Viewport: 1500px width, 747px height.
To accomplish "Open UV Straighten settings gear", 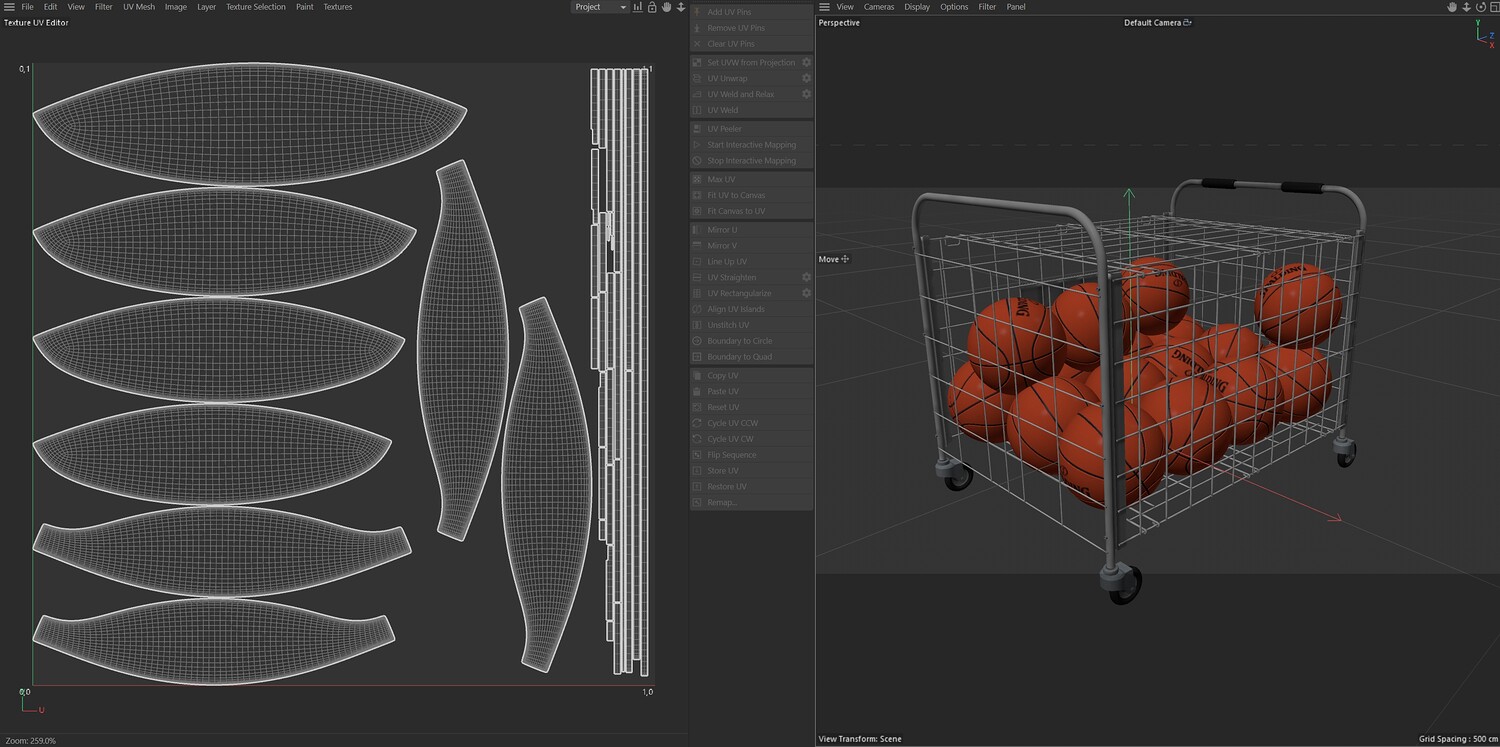I will pos(806,277).
